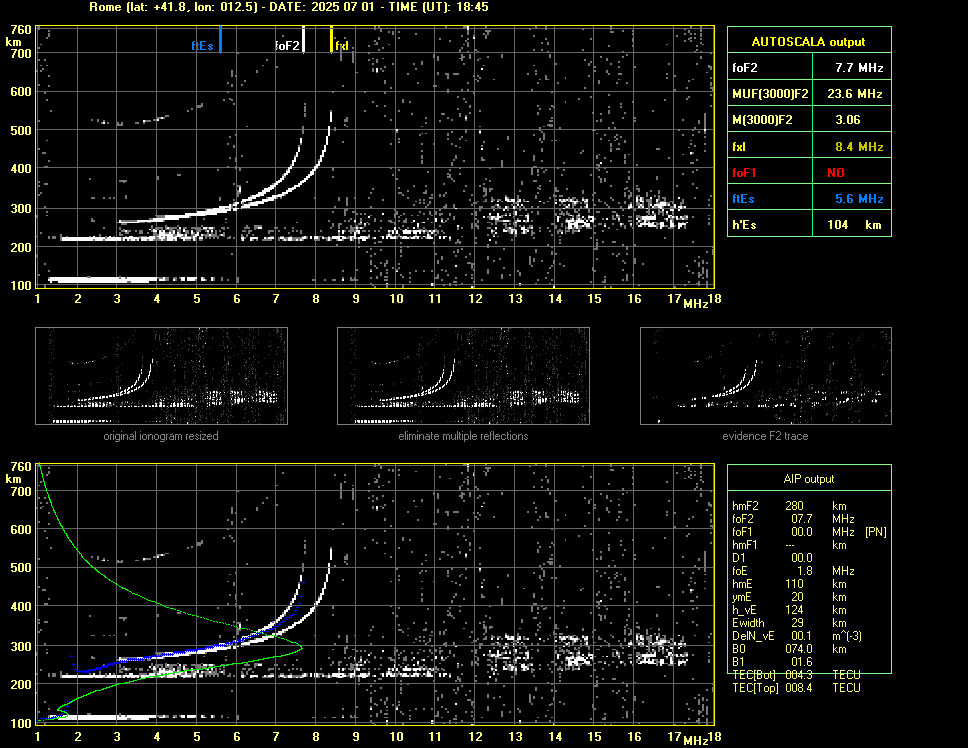The image size is (968, 748).
Task: Click the 'eliminate multiple reflections' caption
Action: click(463, 436)
